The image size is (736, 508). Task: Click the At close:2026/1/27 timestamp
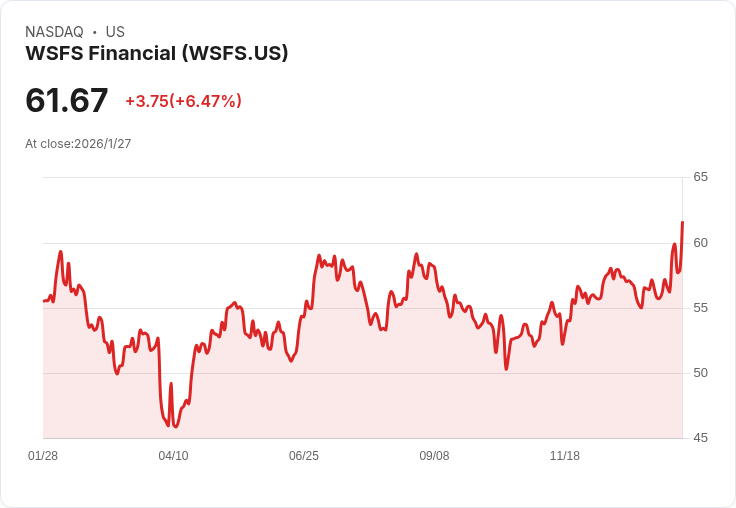coord(78,144)
